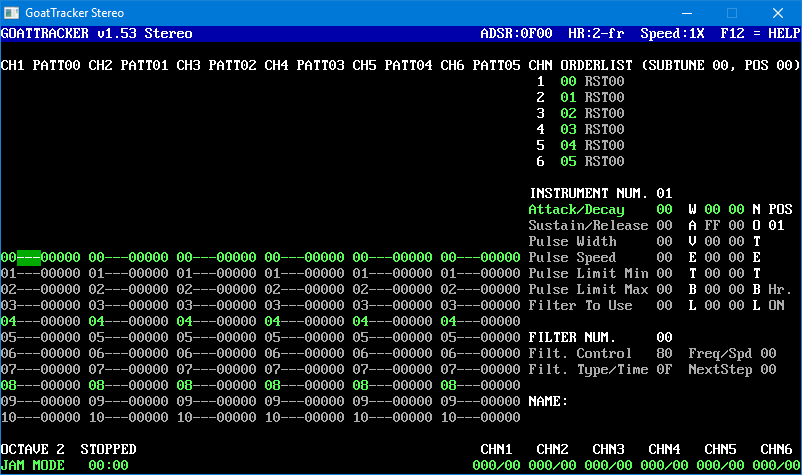Viewport: 802px width, 475px height.
Task: Click row 02 in the CH4 pattern
Action: point(304,289)
